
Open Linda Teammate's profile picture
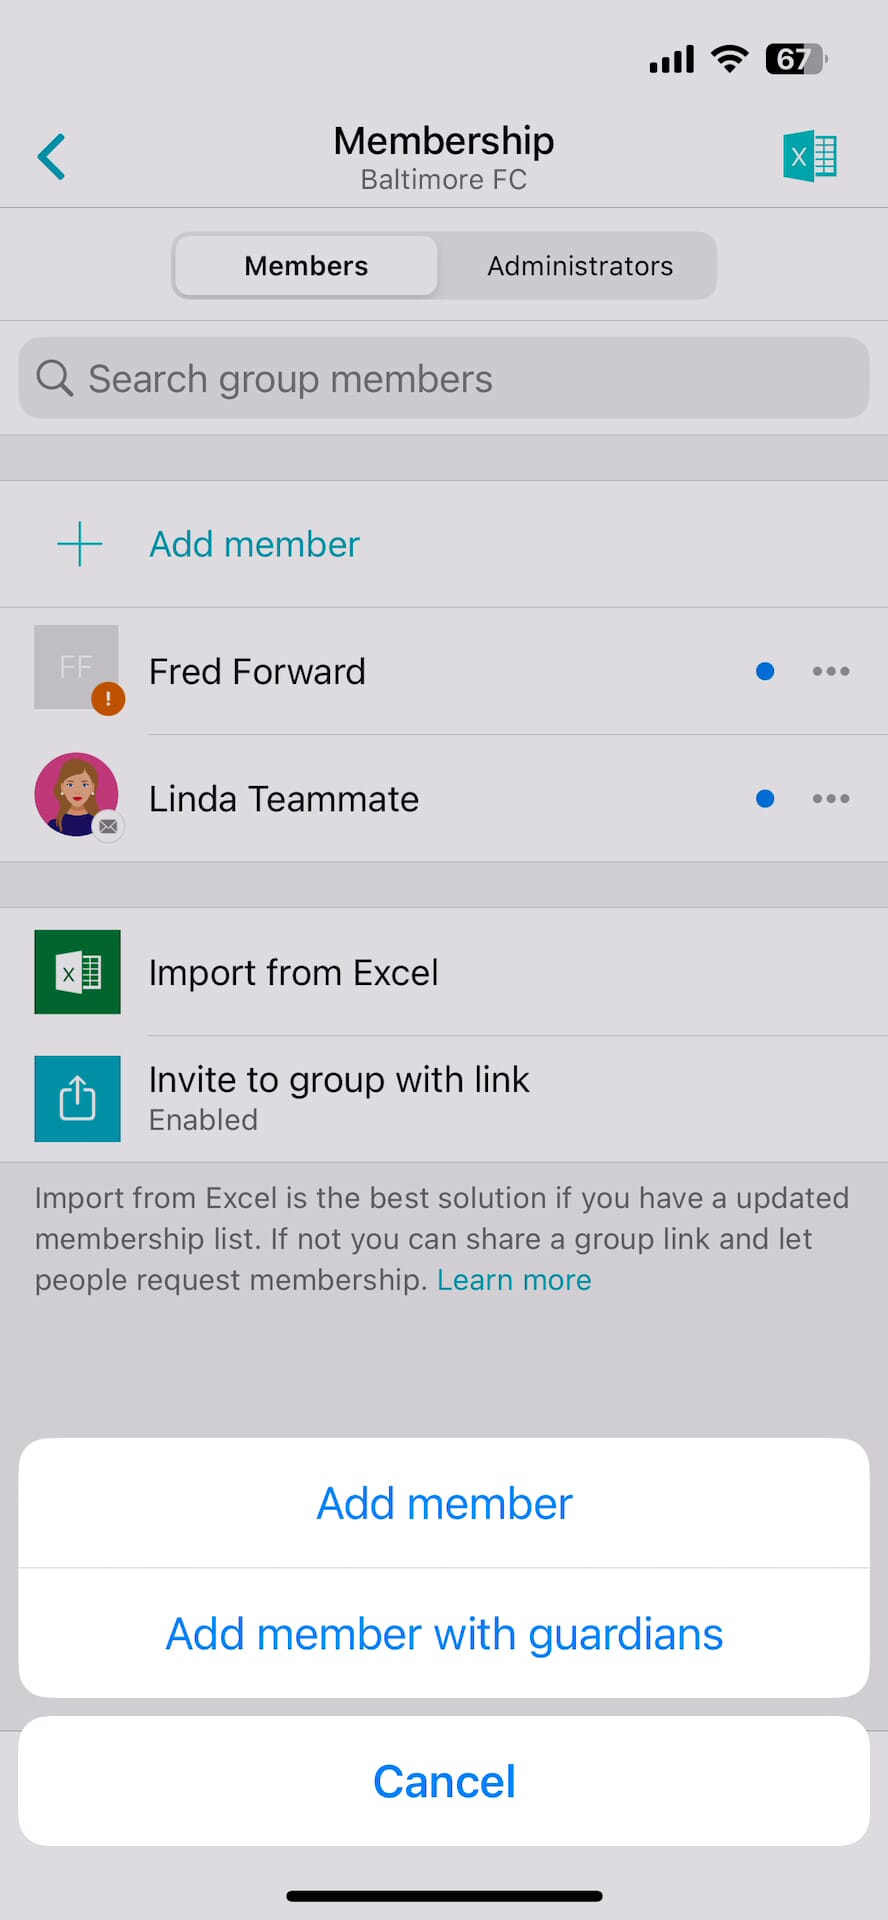click(77, 795)
